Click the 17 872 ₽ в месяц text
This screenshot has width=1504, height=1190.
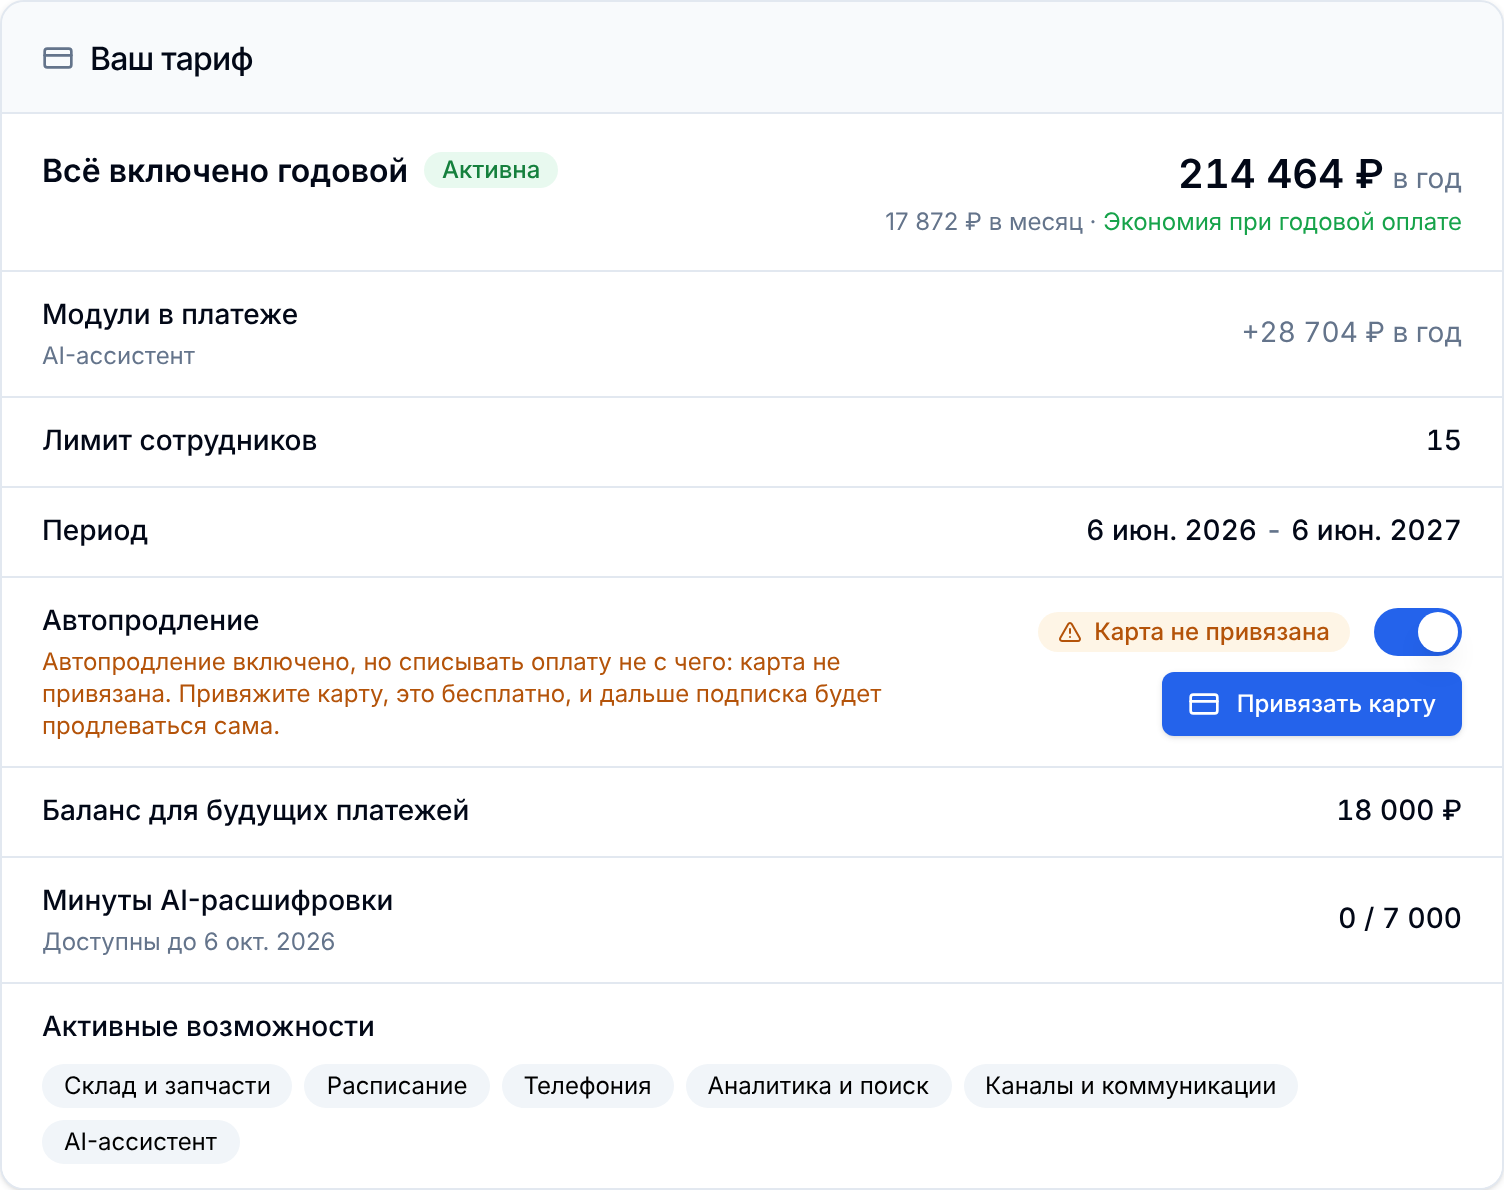click(984, 222)
